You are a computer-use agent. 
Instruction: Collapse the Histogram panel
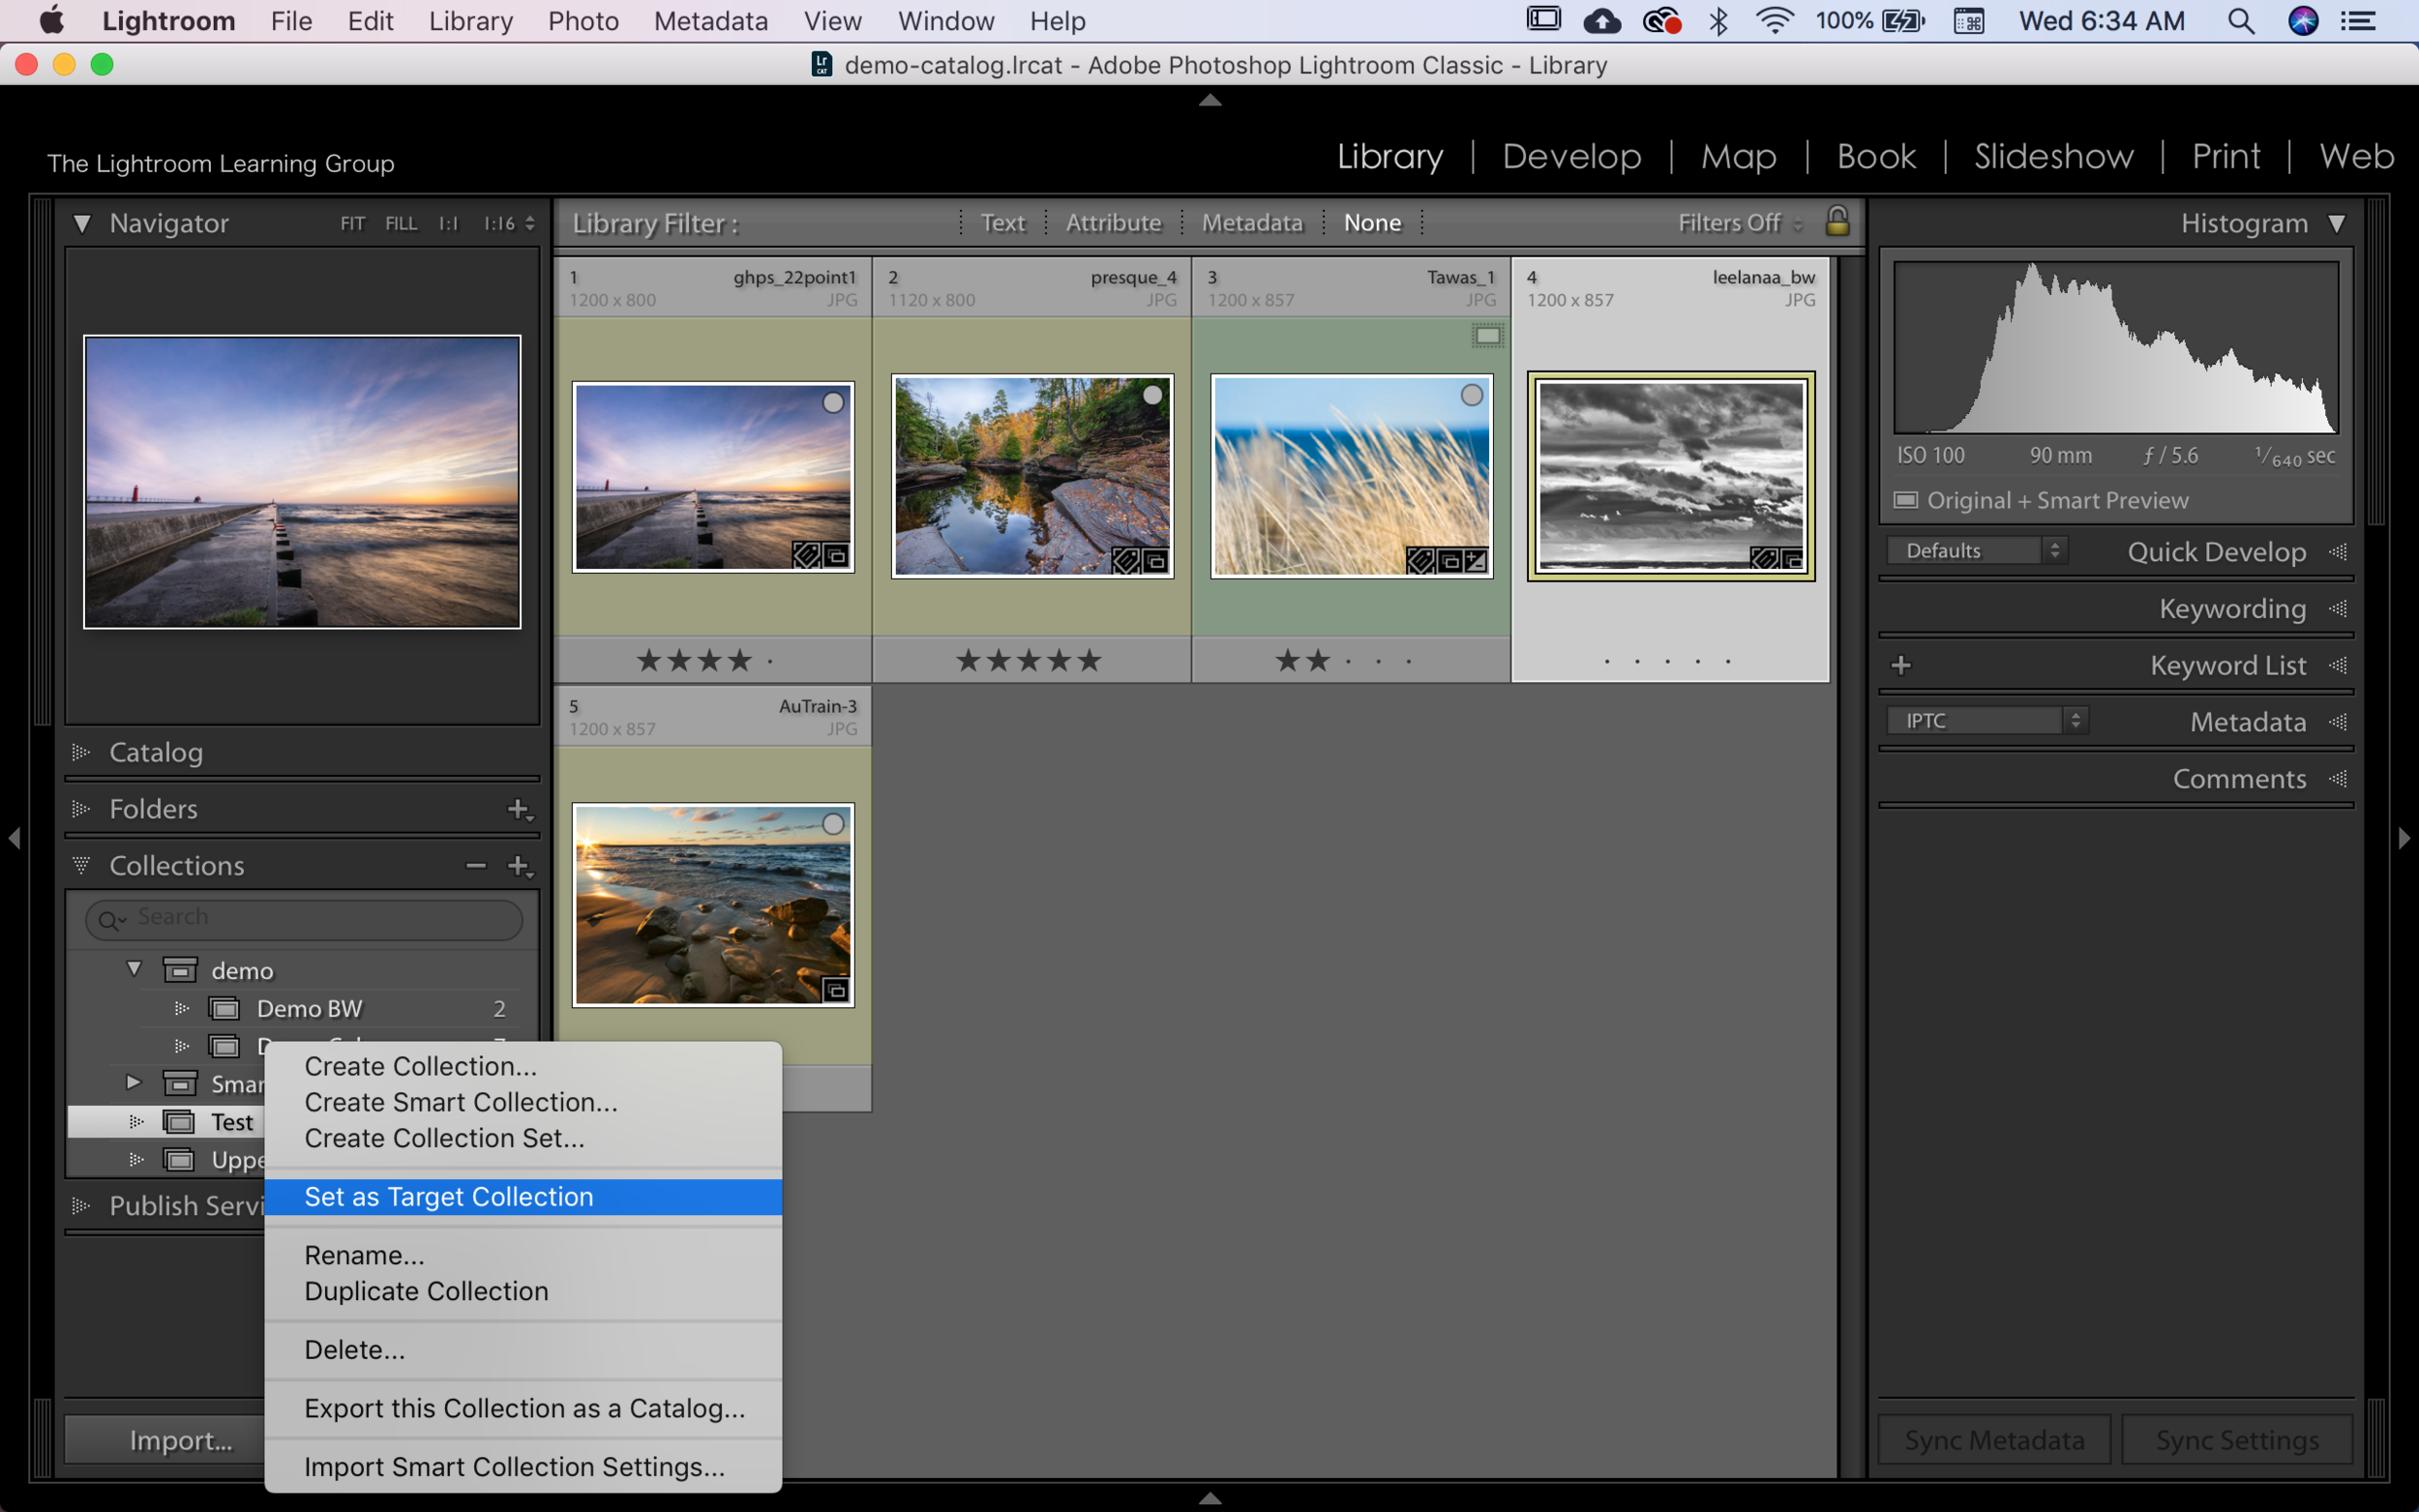[x=2337, y=223]
